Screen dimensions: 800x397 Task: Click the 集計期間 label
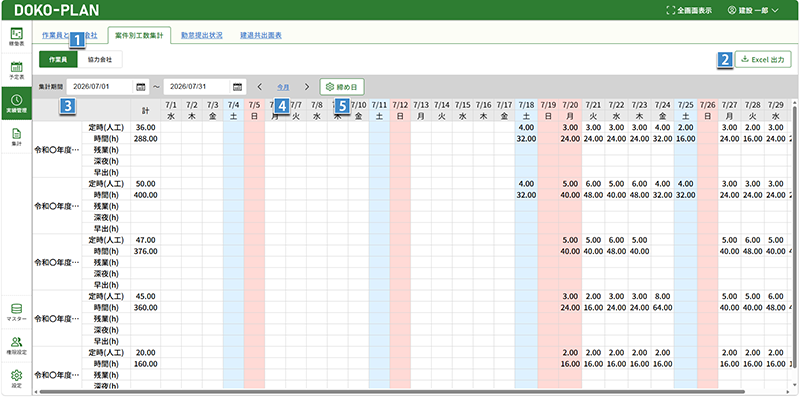[x=50, y=87]
